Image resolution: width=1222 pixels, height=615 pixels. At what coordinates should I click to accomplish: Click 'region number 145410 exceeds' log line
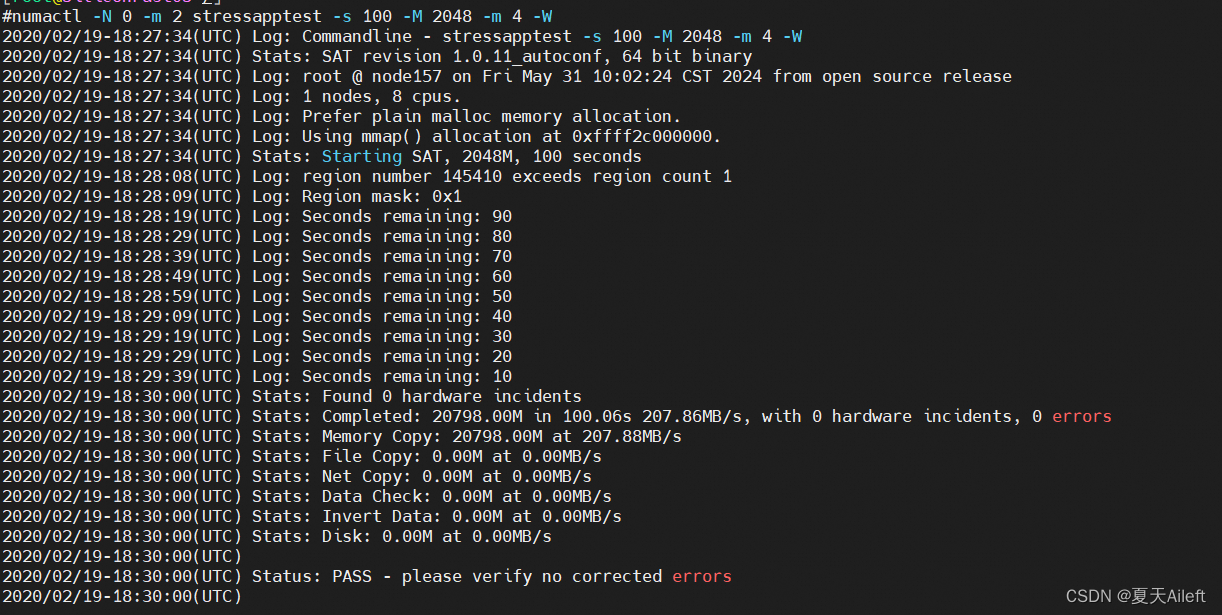pyautogui.click(x=367, y=176)
